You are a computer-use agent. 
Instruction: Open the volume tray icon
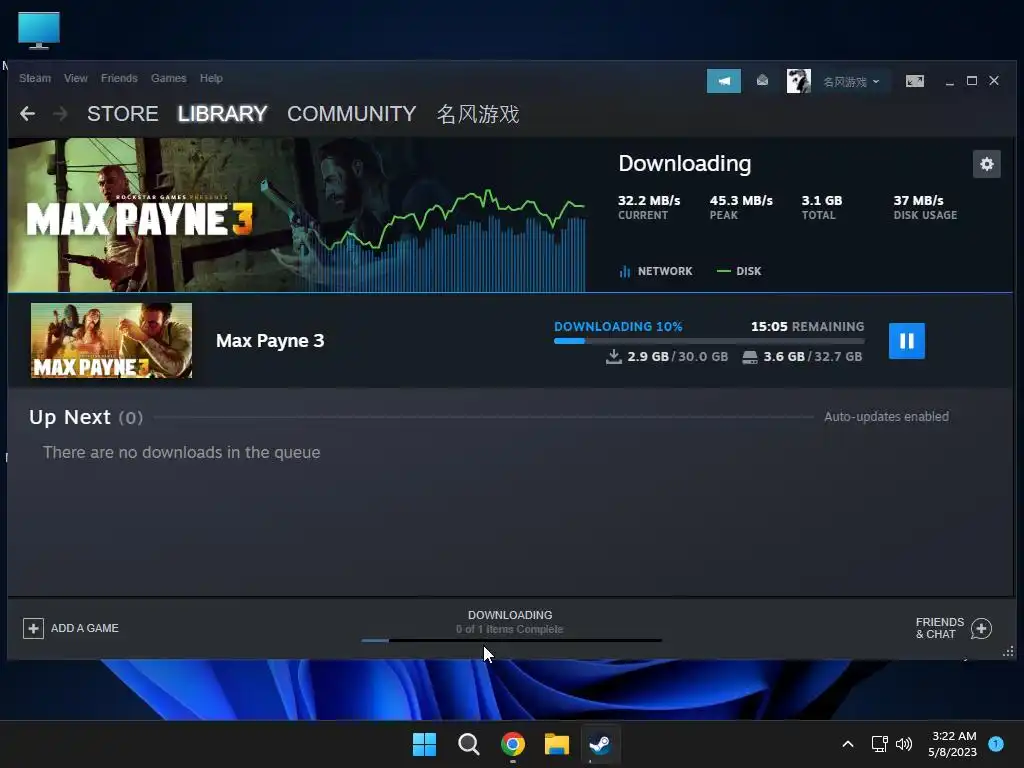pos(904,744)
